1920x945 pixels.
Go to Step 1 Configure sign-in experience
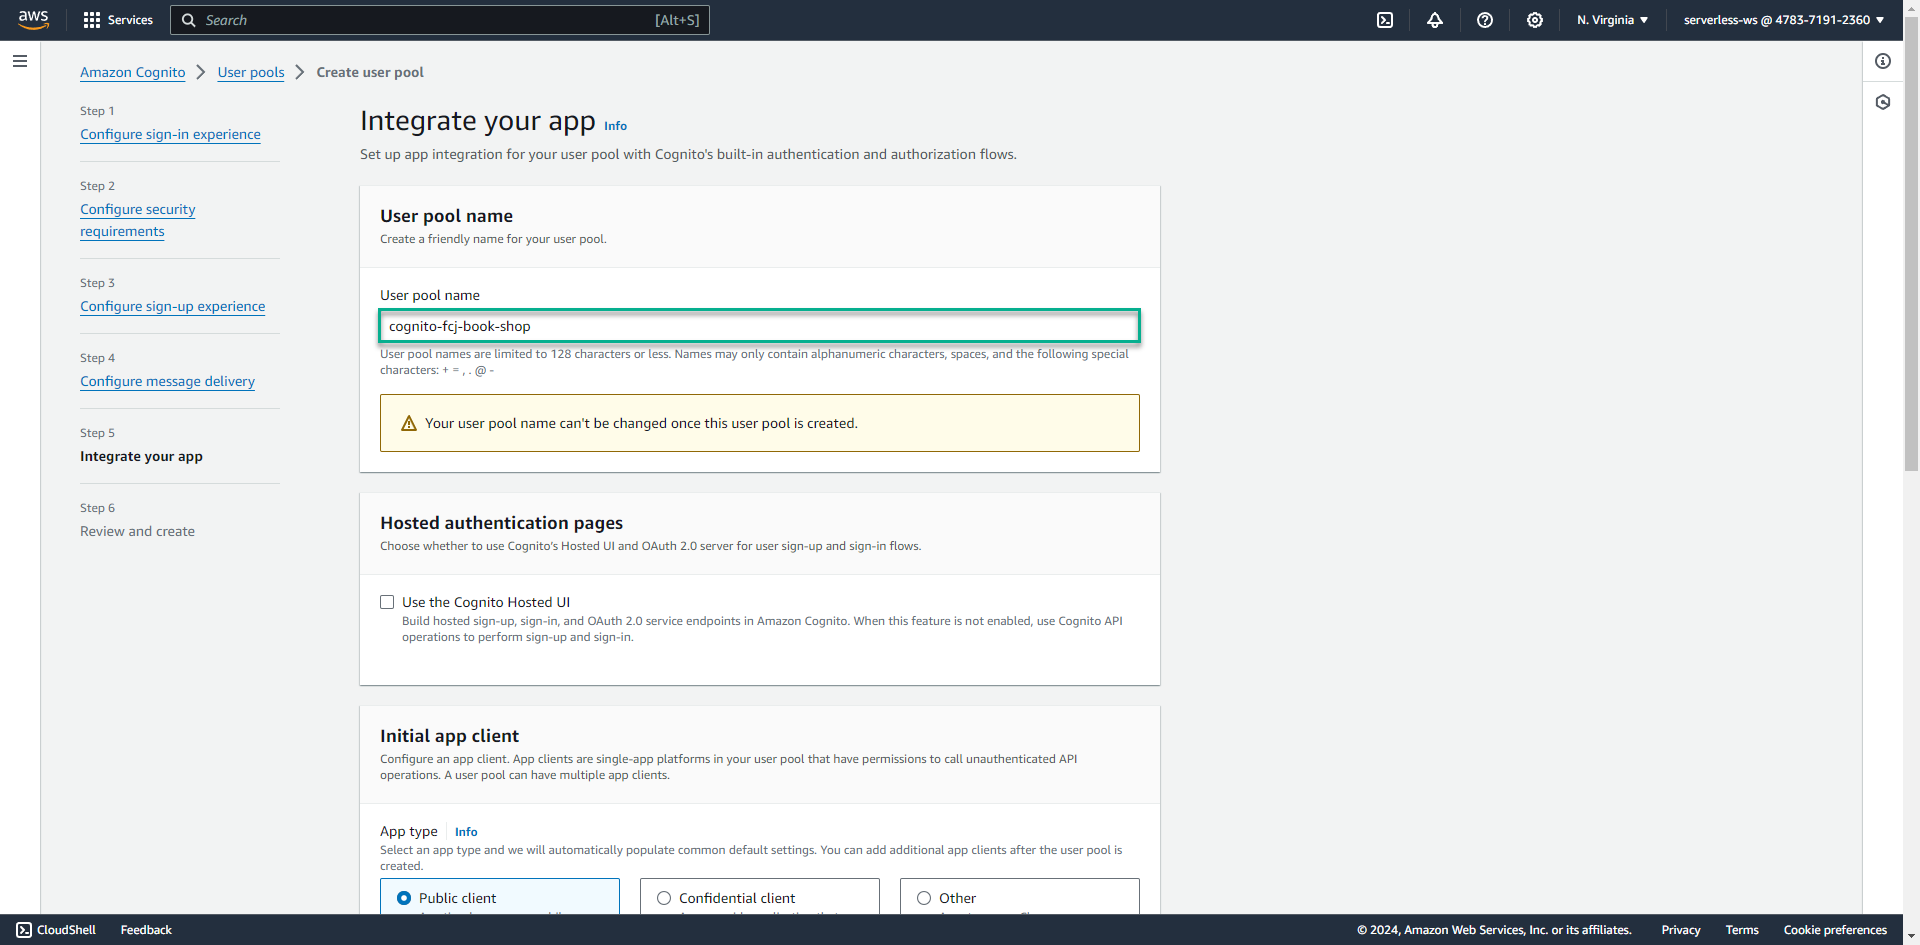[170, 134]
